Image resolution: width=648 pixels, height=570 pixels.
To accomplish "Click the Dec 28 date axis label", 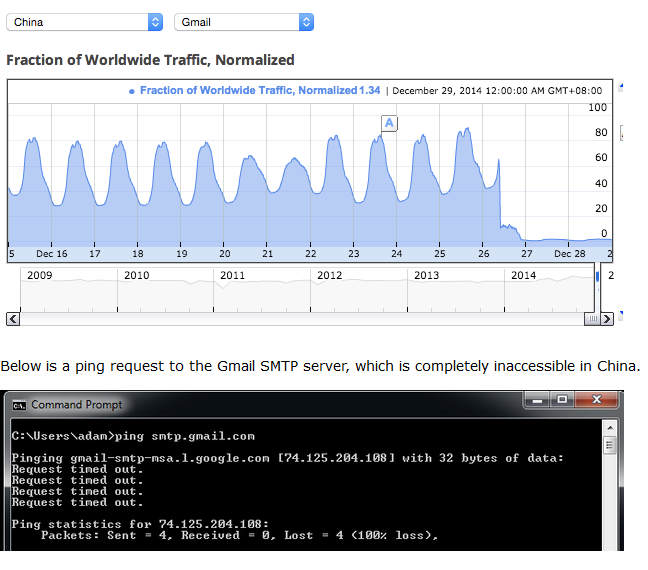I will (570, 254).
